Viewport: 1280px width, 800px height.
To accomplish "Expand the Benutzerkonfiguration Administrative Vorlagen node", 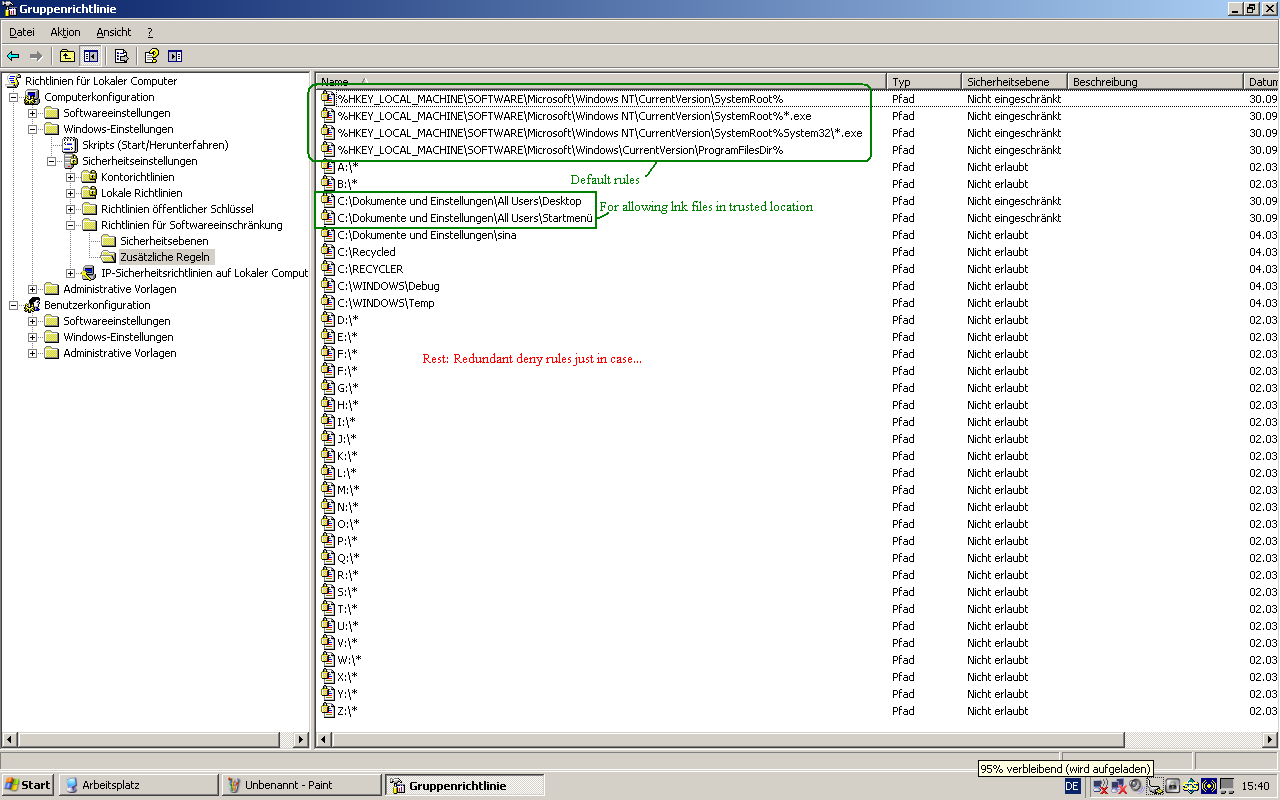I will pos(32,353).
